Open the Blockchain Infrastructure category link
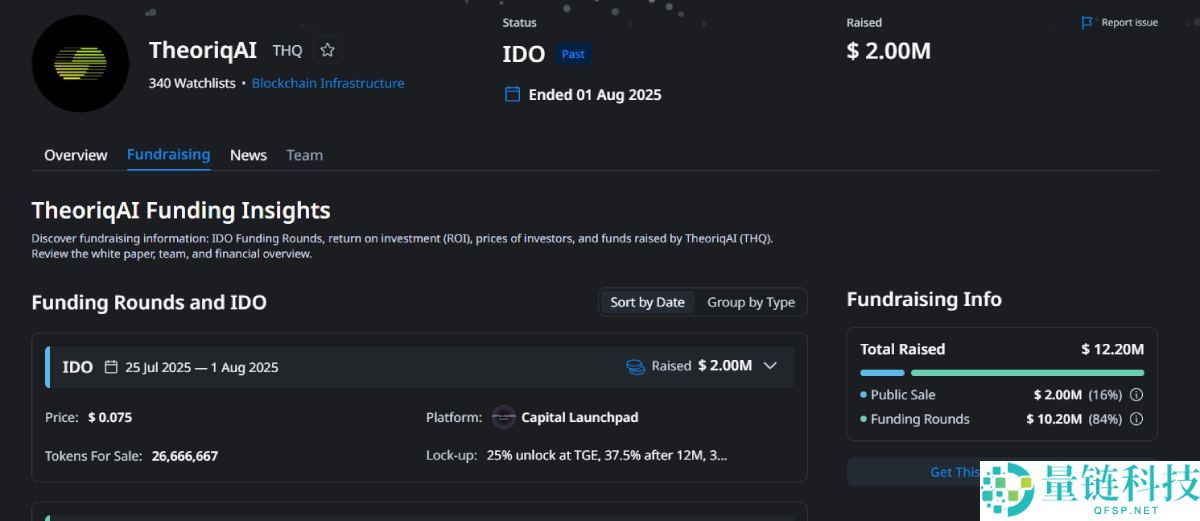Image resolution: width=1200 pixels, height=521 pixels. coord(328,83)
